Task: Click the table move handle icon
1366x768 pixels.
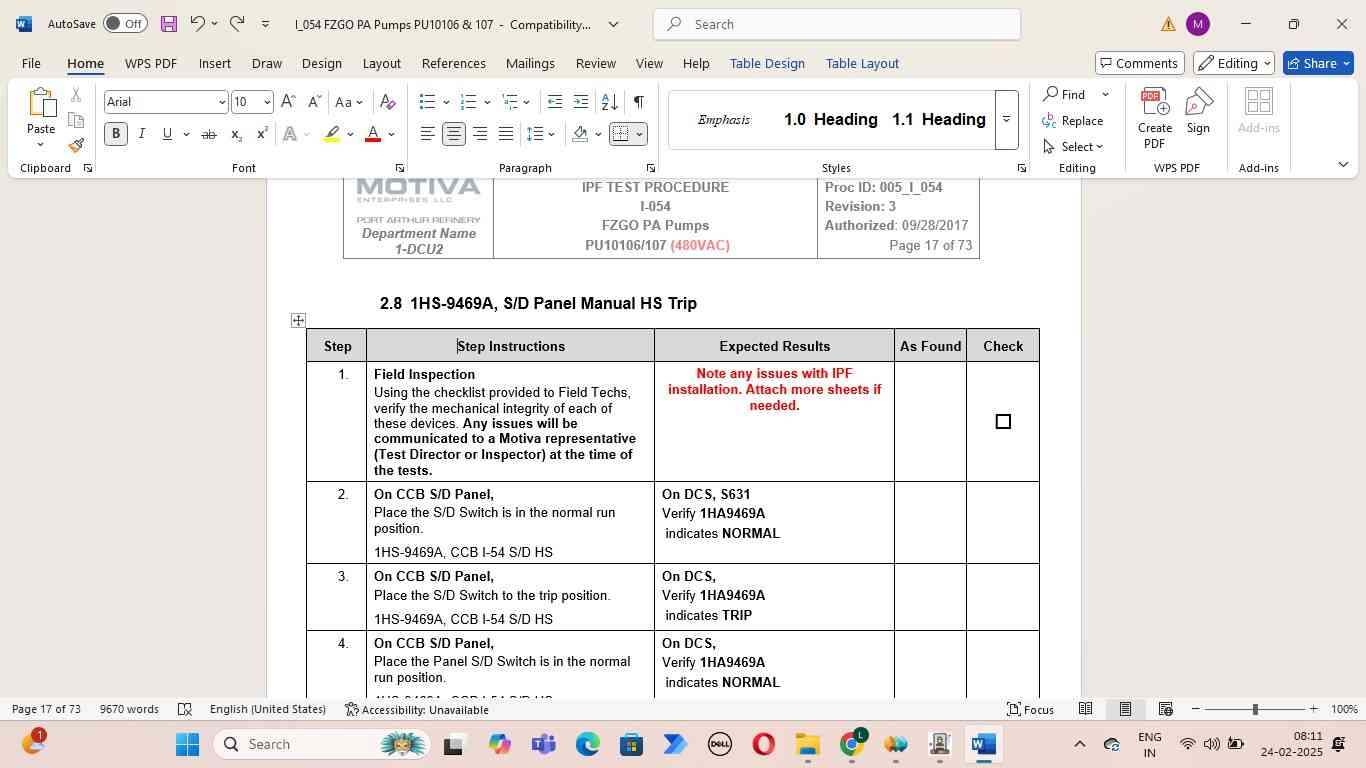Action: [298, 320]
